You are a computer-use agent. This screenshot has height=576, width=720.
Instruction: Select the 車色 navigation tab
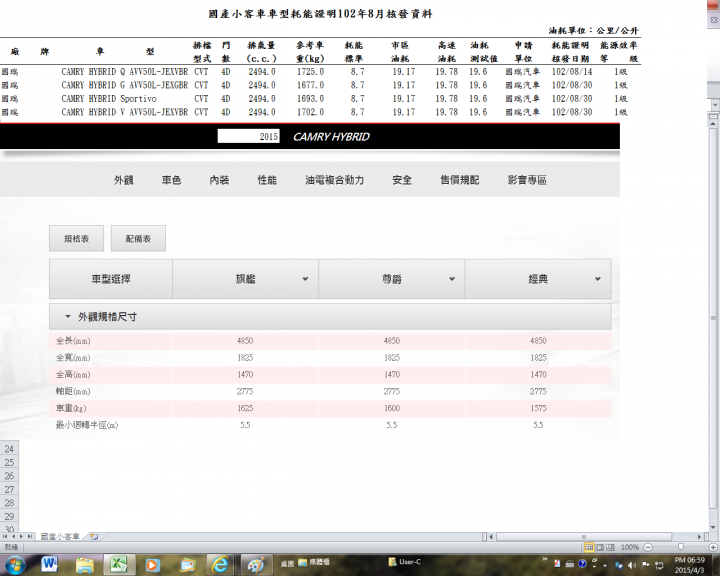point(171,180)
